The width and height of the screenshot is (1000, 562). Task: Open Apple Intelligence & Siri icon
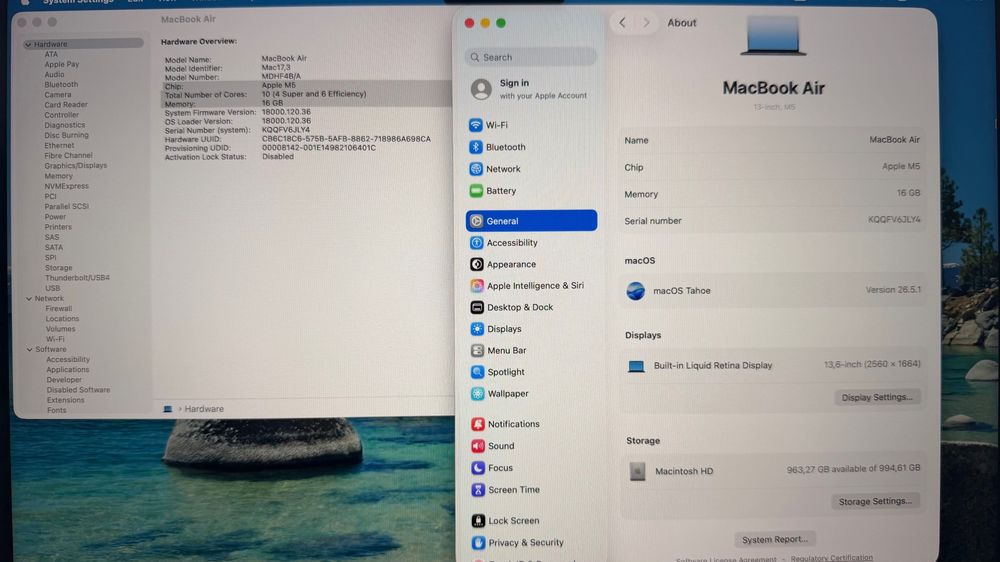tap(477, 286)
